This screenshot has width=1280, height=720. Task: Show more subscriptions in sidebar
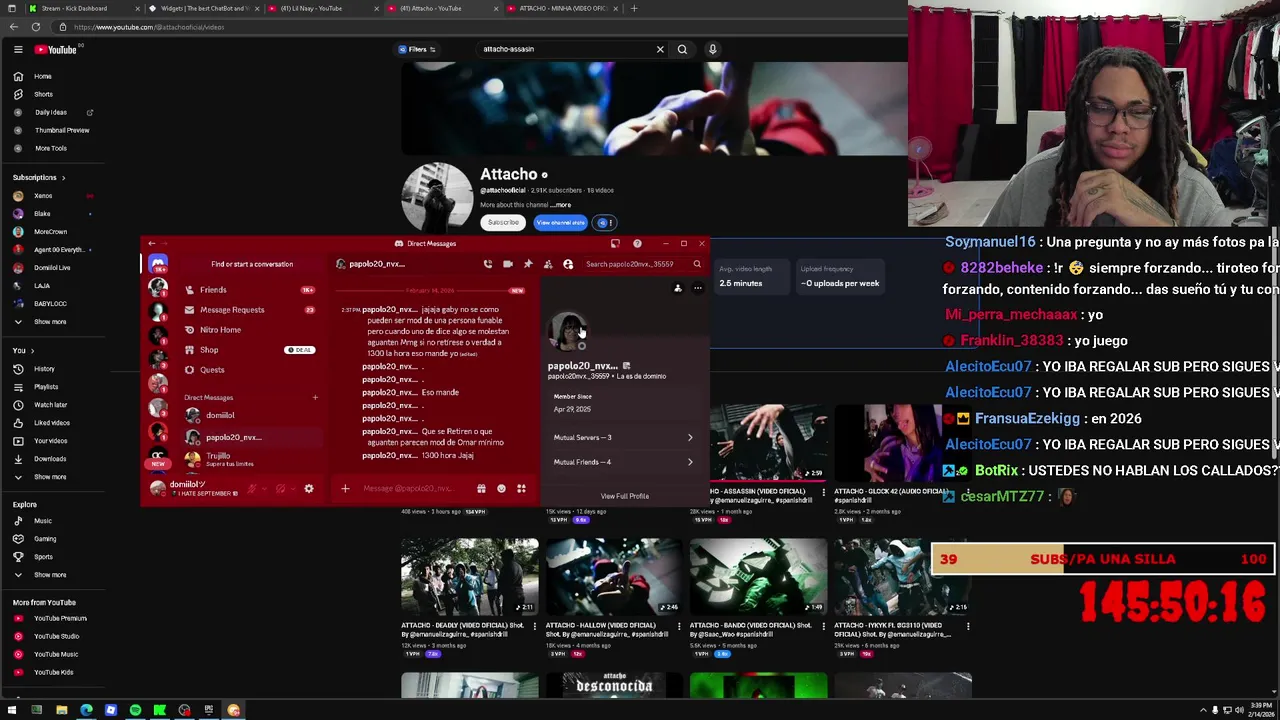pyautogui.click(x=55, y=322)
